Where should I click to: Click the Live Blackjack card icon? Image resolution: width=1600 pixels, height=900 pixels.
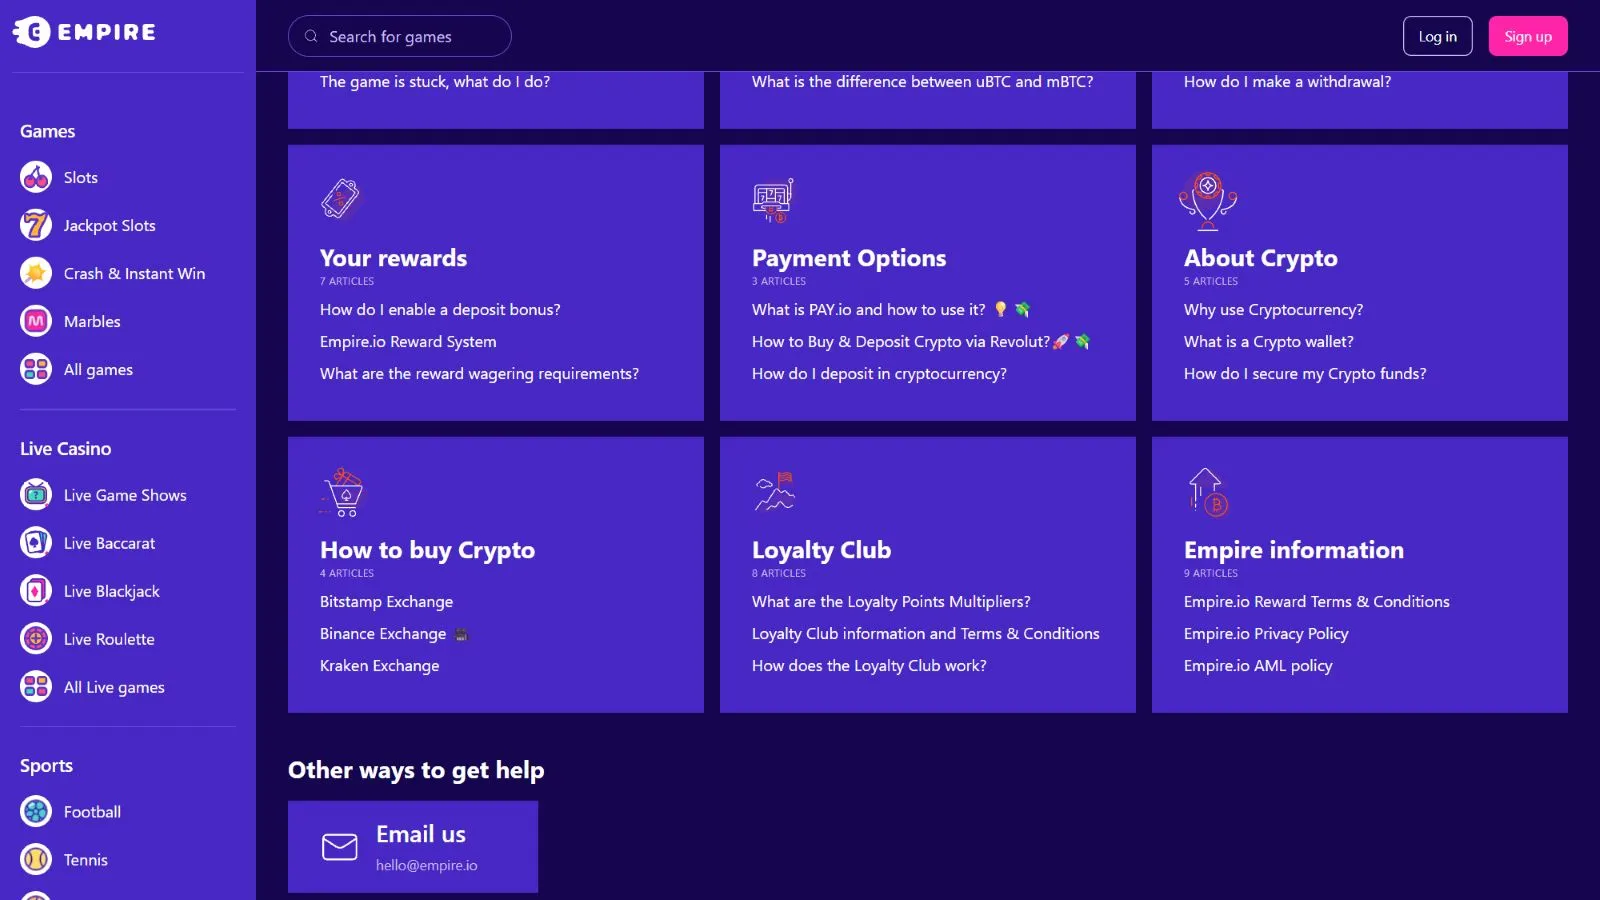[x=36, y=591]
